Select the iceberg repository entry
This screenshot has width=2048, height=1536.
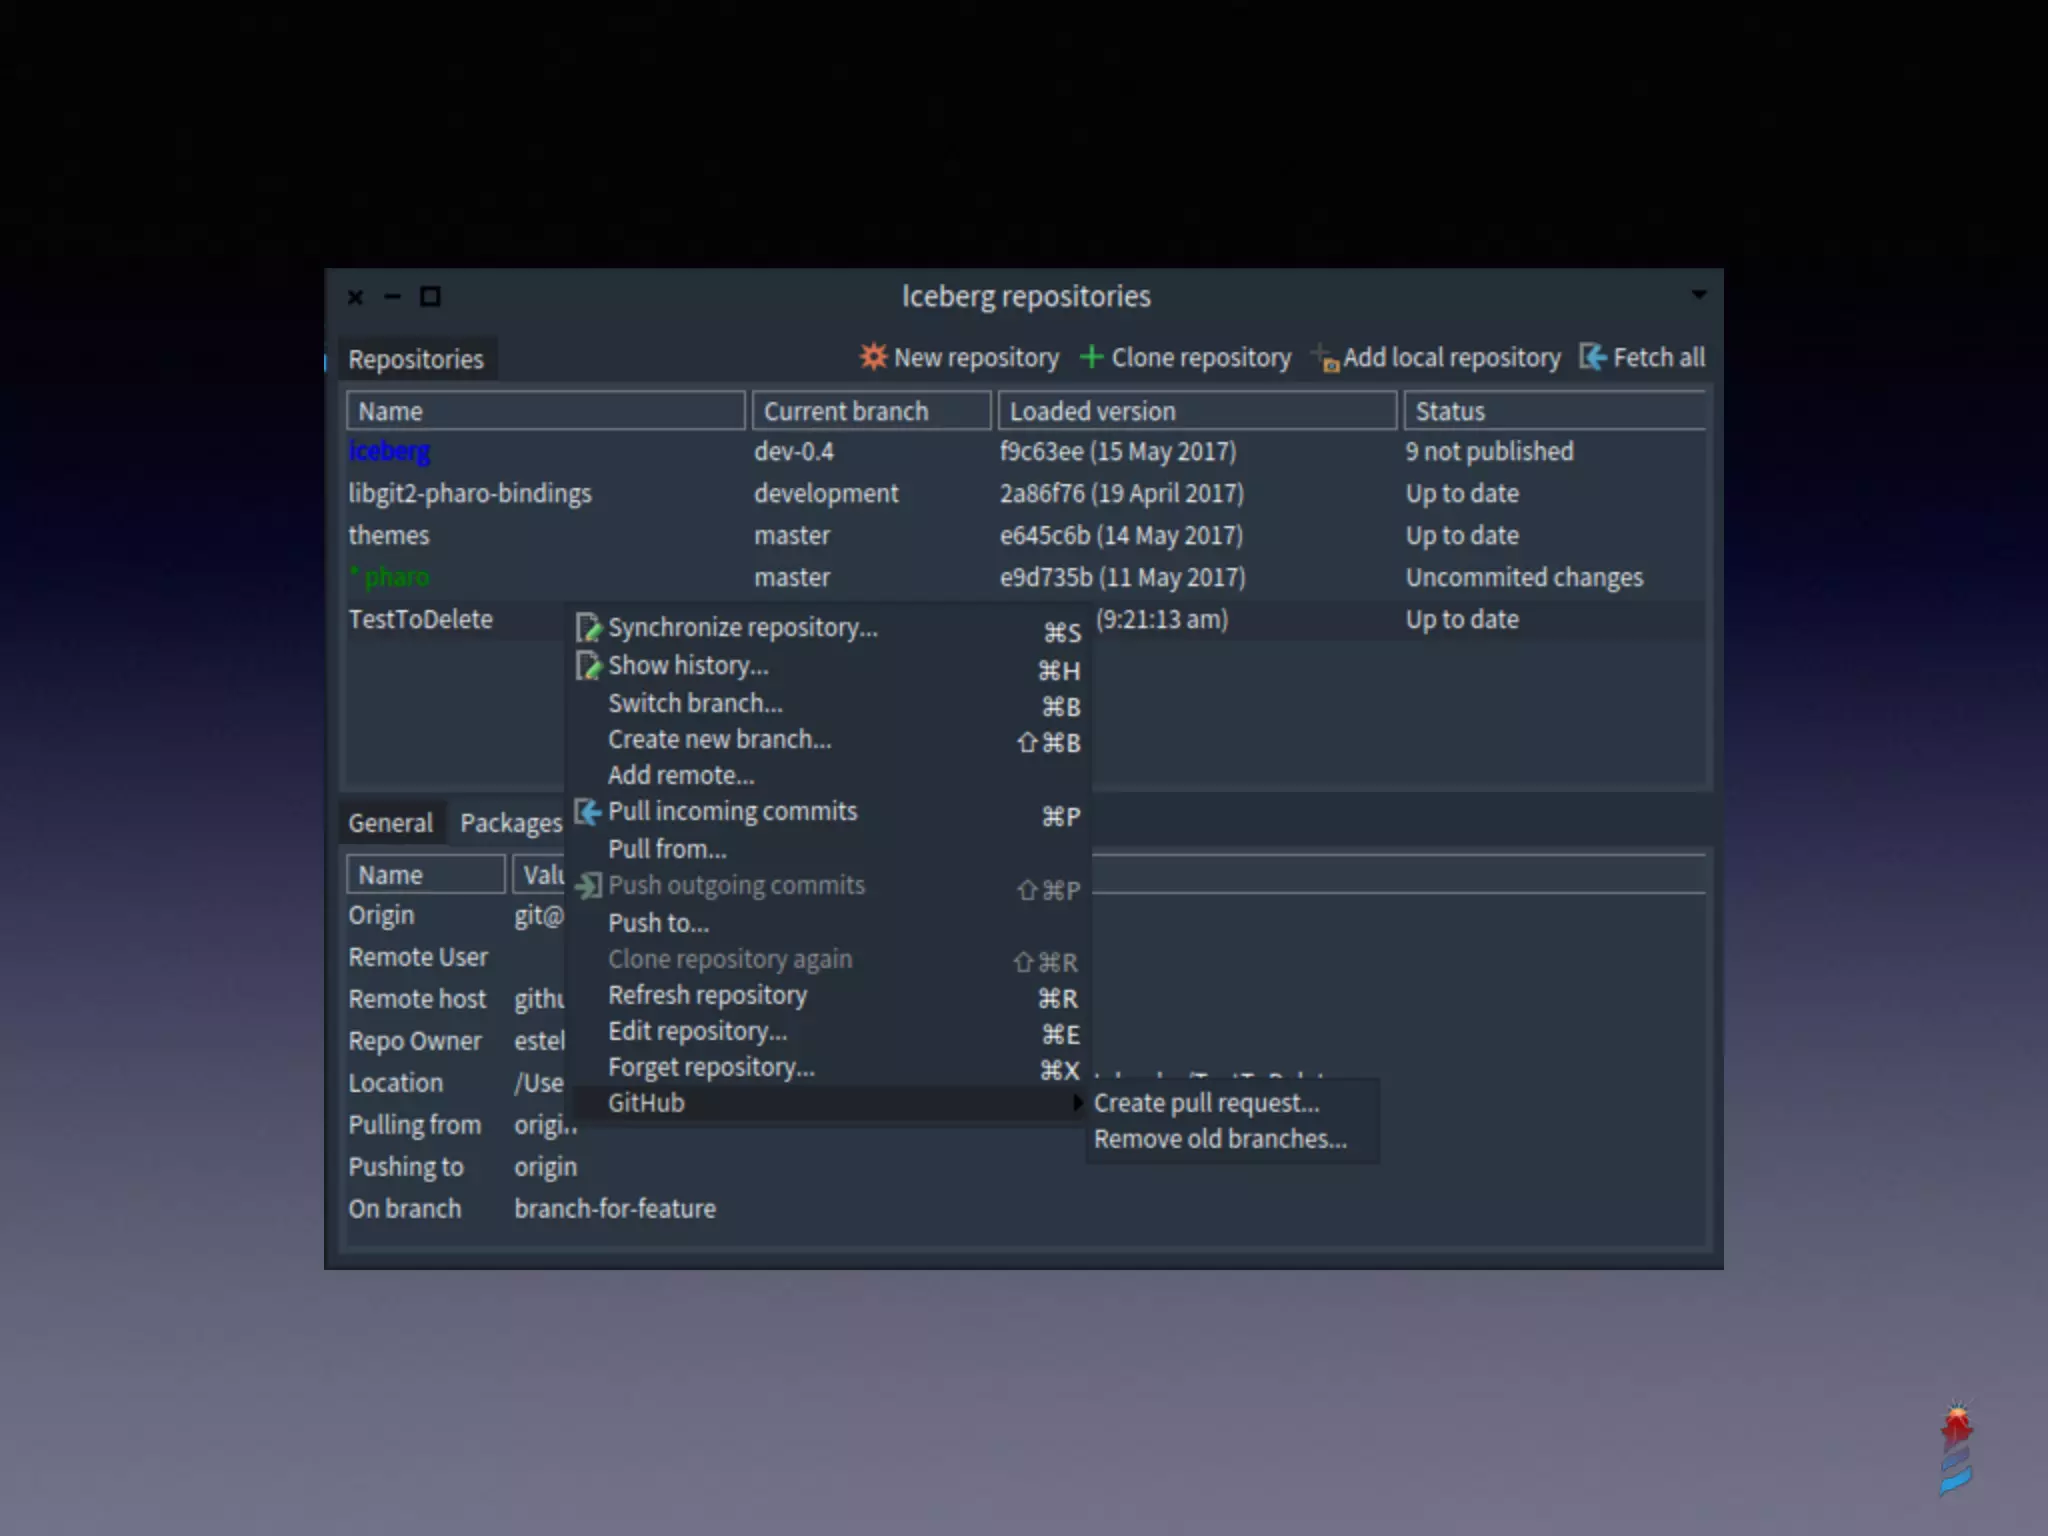click(389, 451)
